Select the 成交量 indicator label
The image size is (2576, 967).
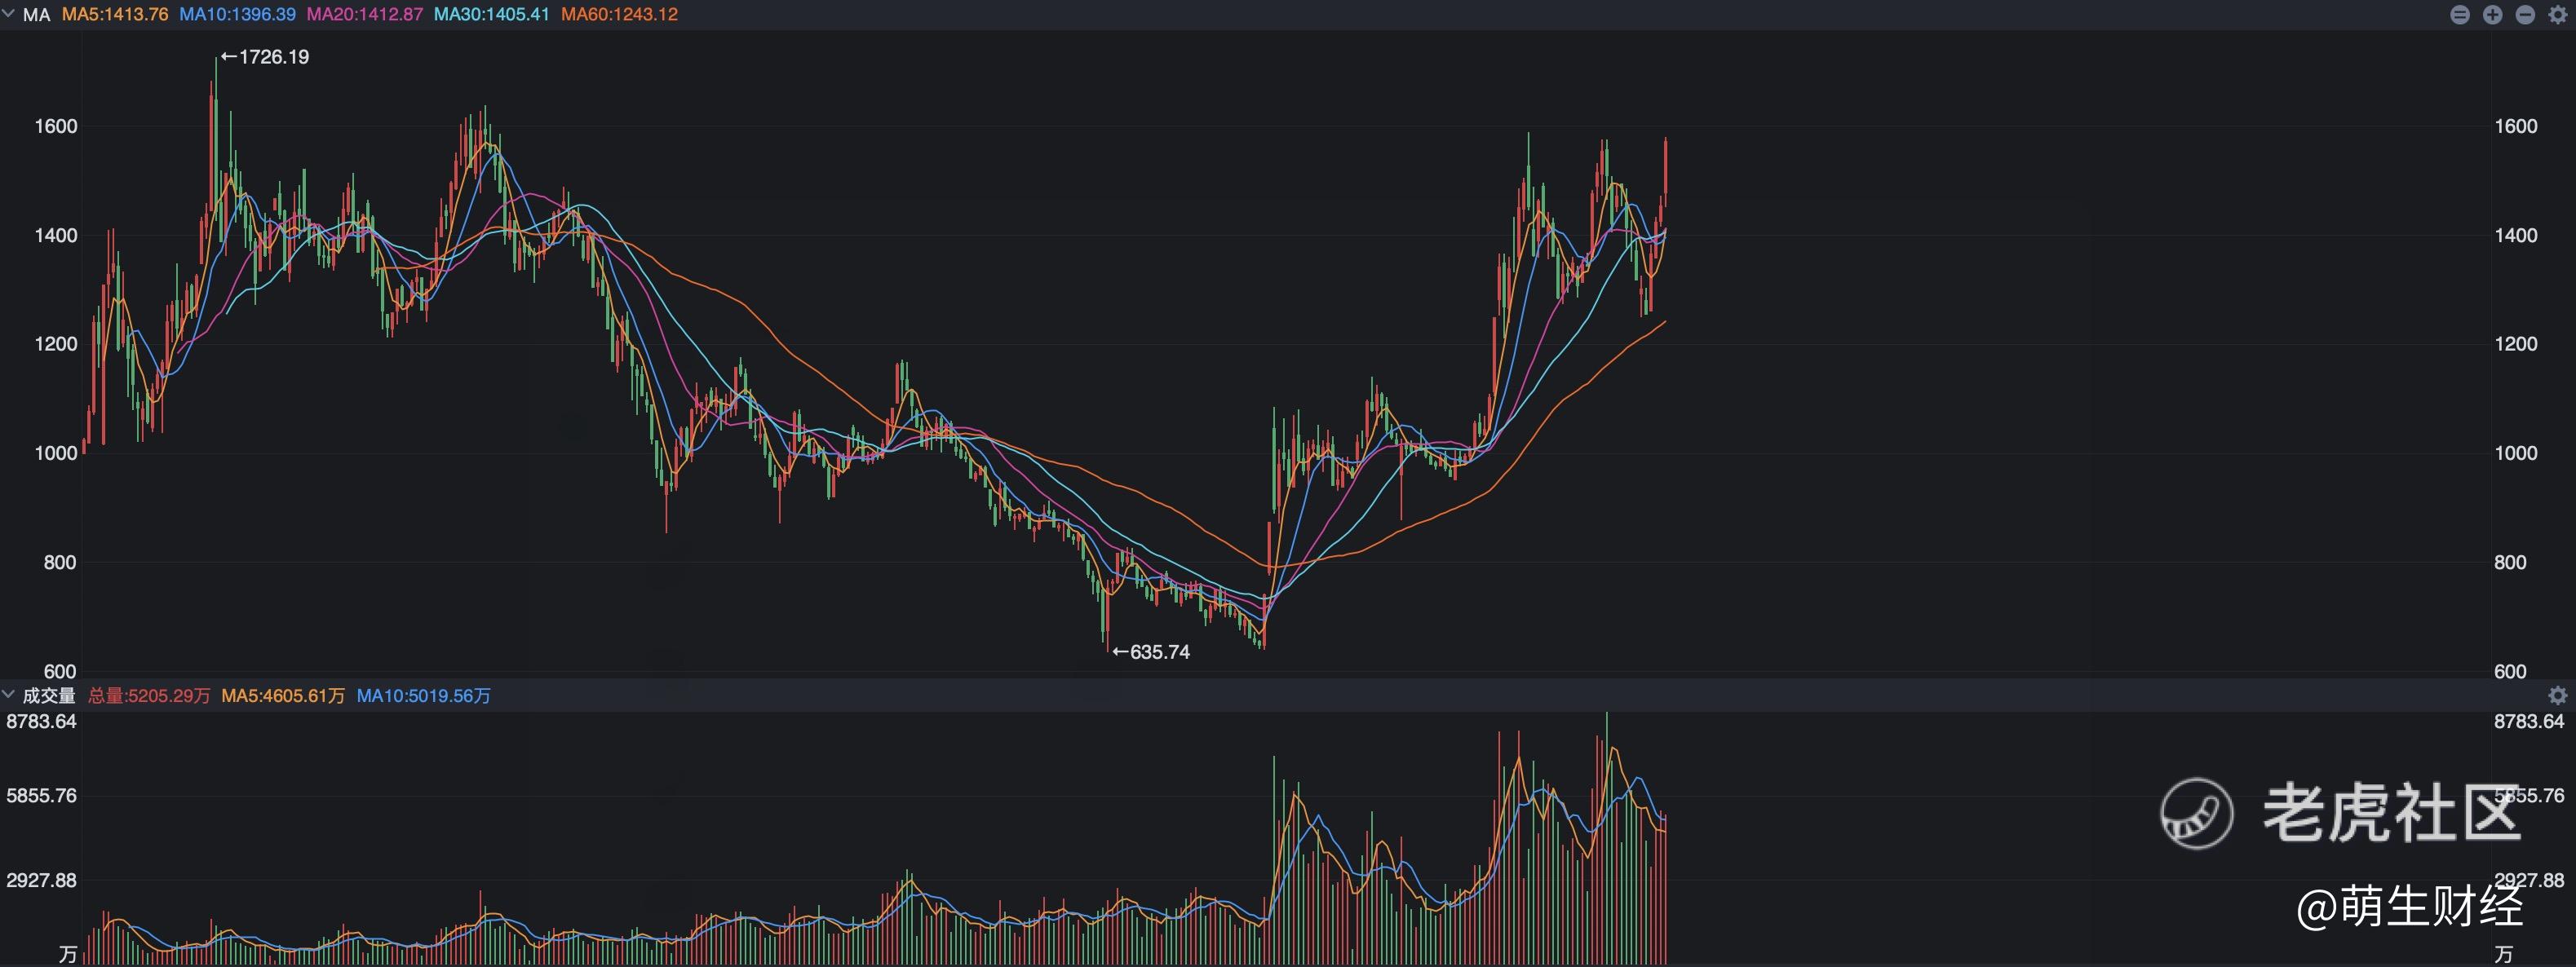point(49,695)
